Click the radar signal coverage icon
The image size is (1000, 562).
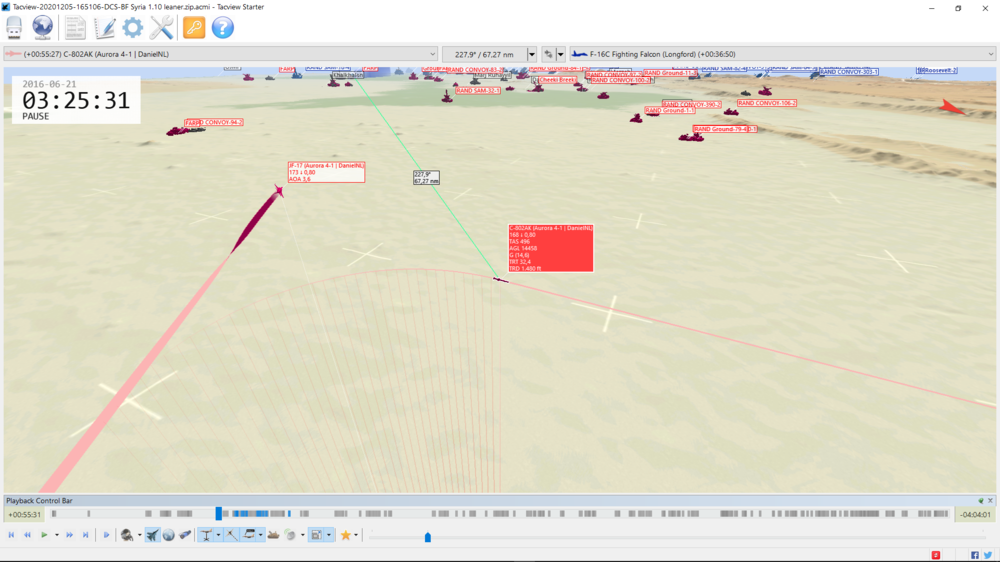[291, 535]
